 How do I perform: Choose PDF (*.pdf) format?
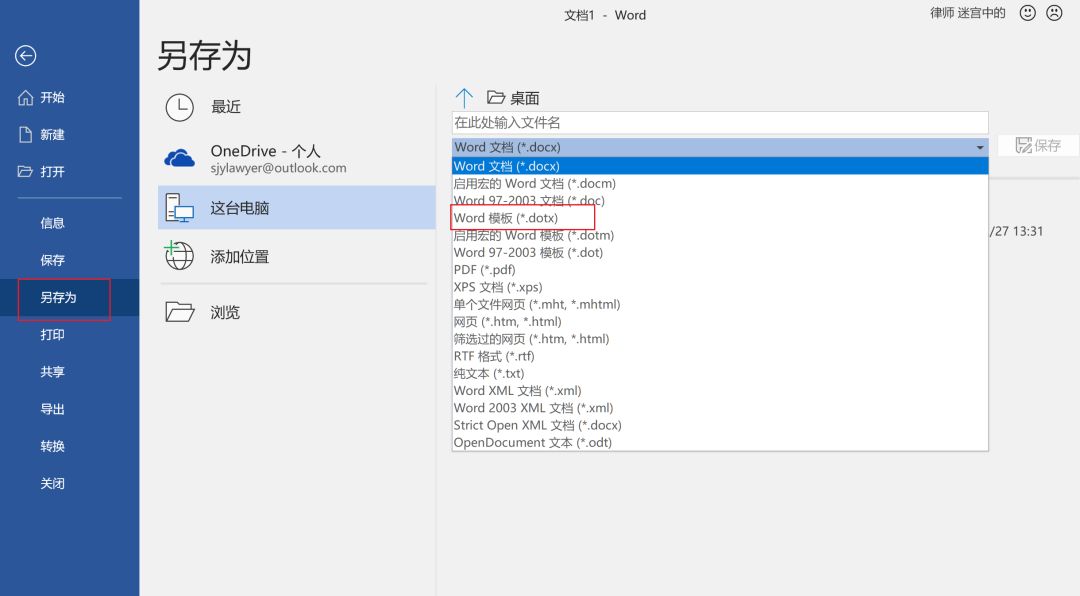click(720, 269)
